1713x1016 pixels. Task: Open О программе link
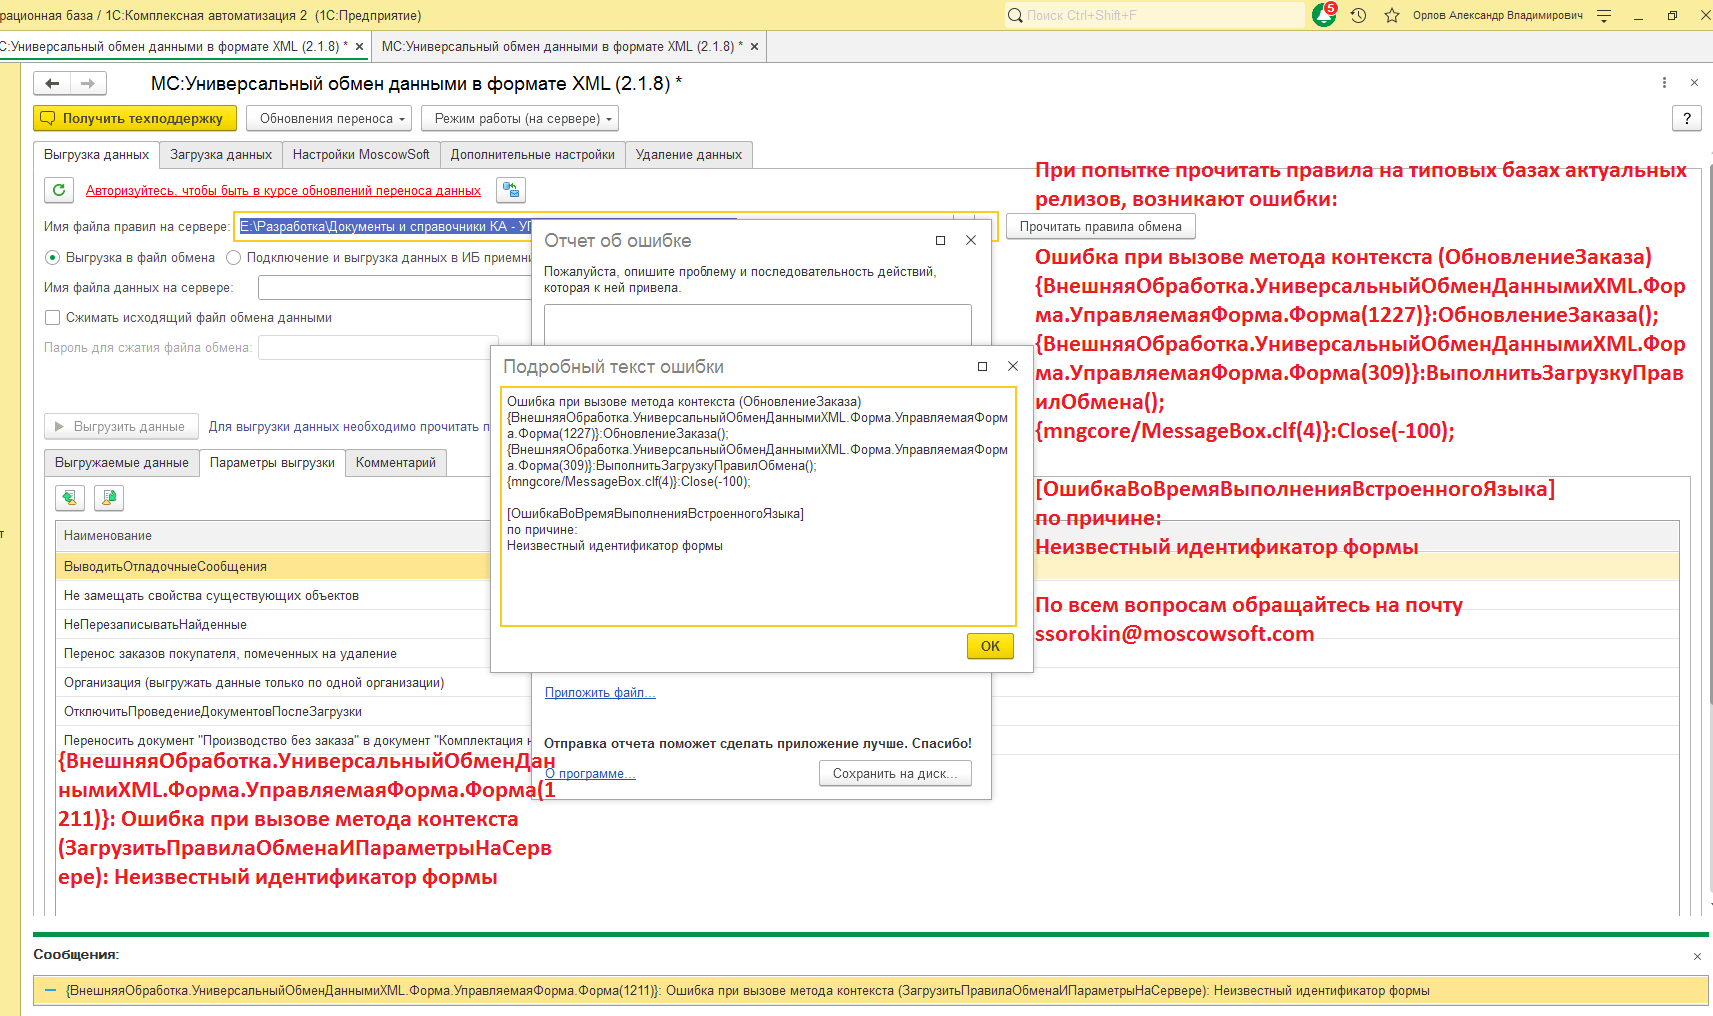590,774
